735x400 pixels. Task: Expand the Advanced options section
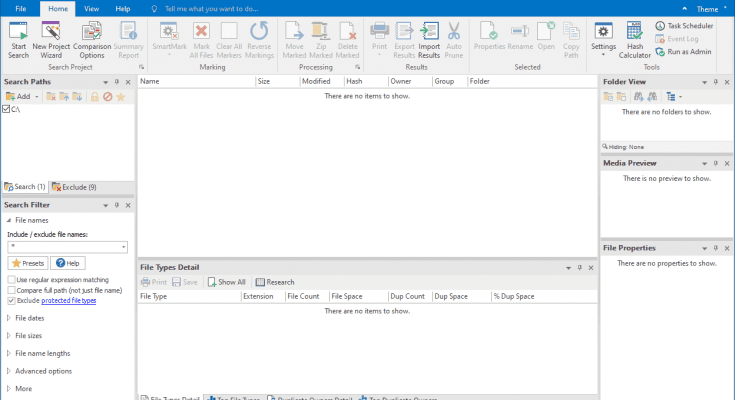[43, 371]
